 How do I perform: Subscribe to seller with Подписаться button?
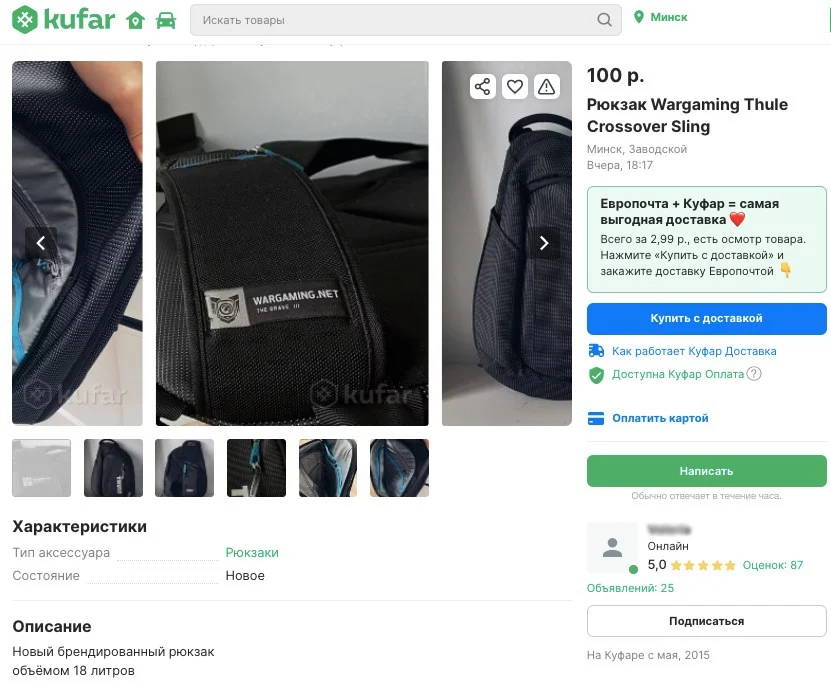[x=706, y=621]
